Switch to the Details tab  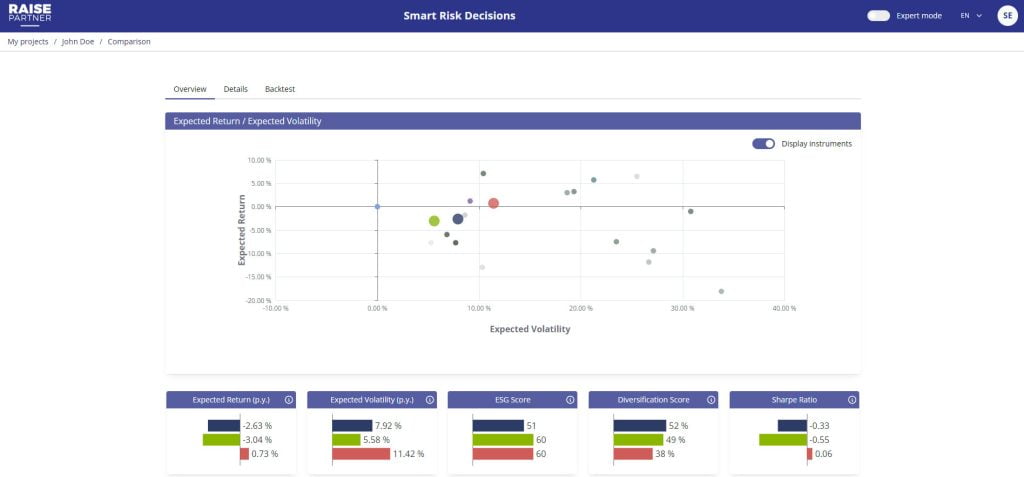tap(235, 89)
